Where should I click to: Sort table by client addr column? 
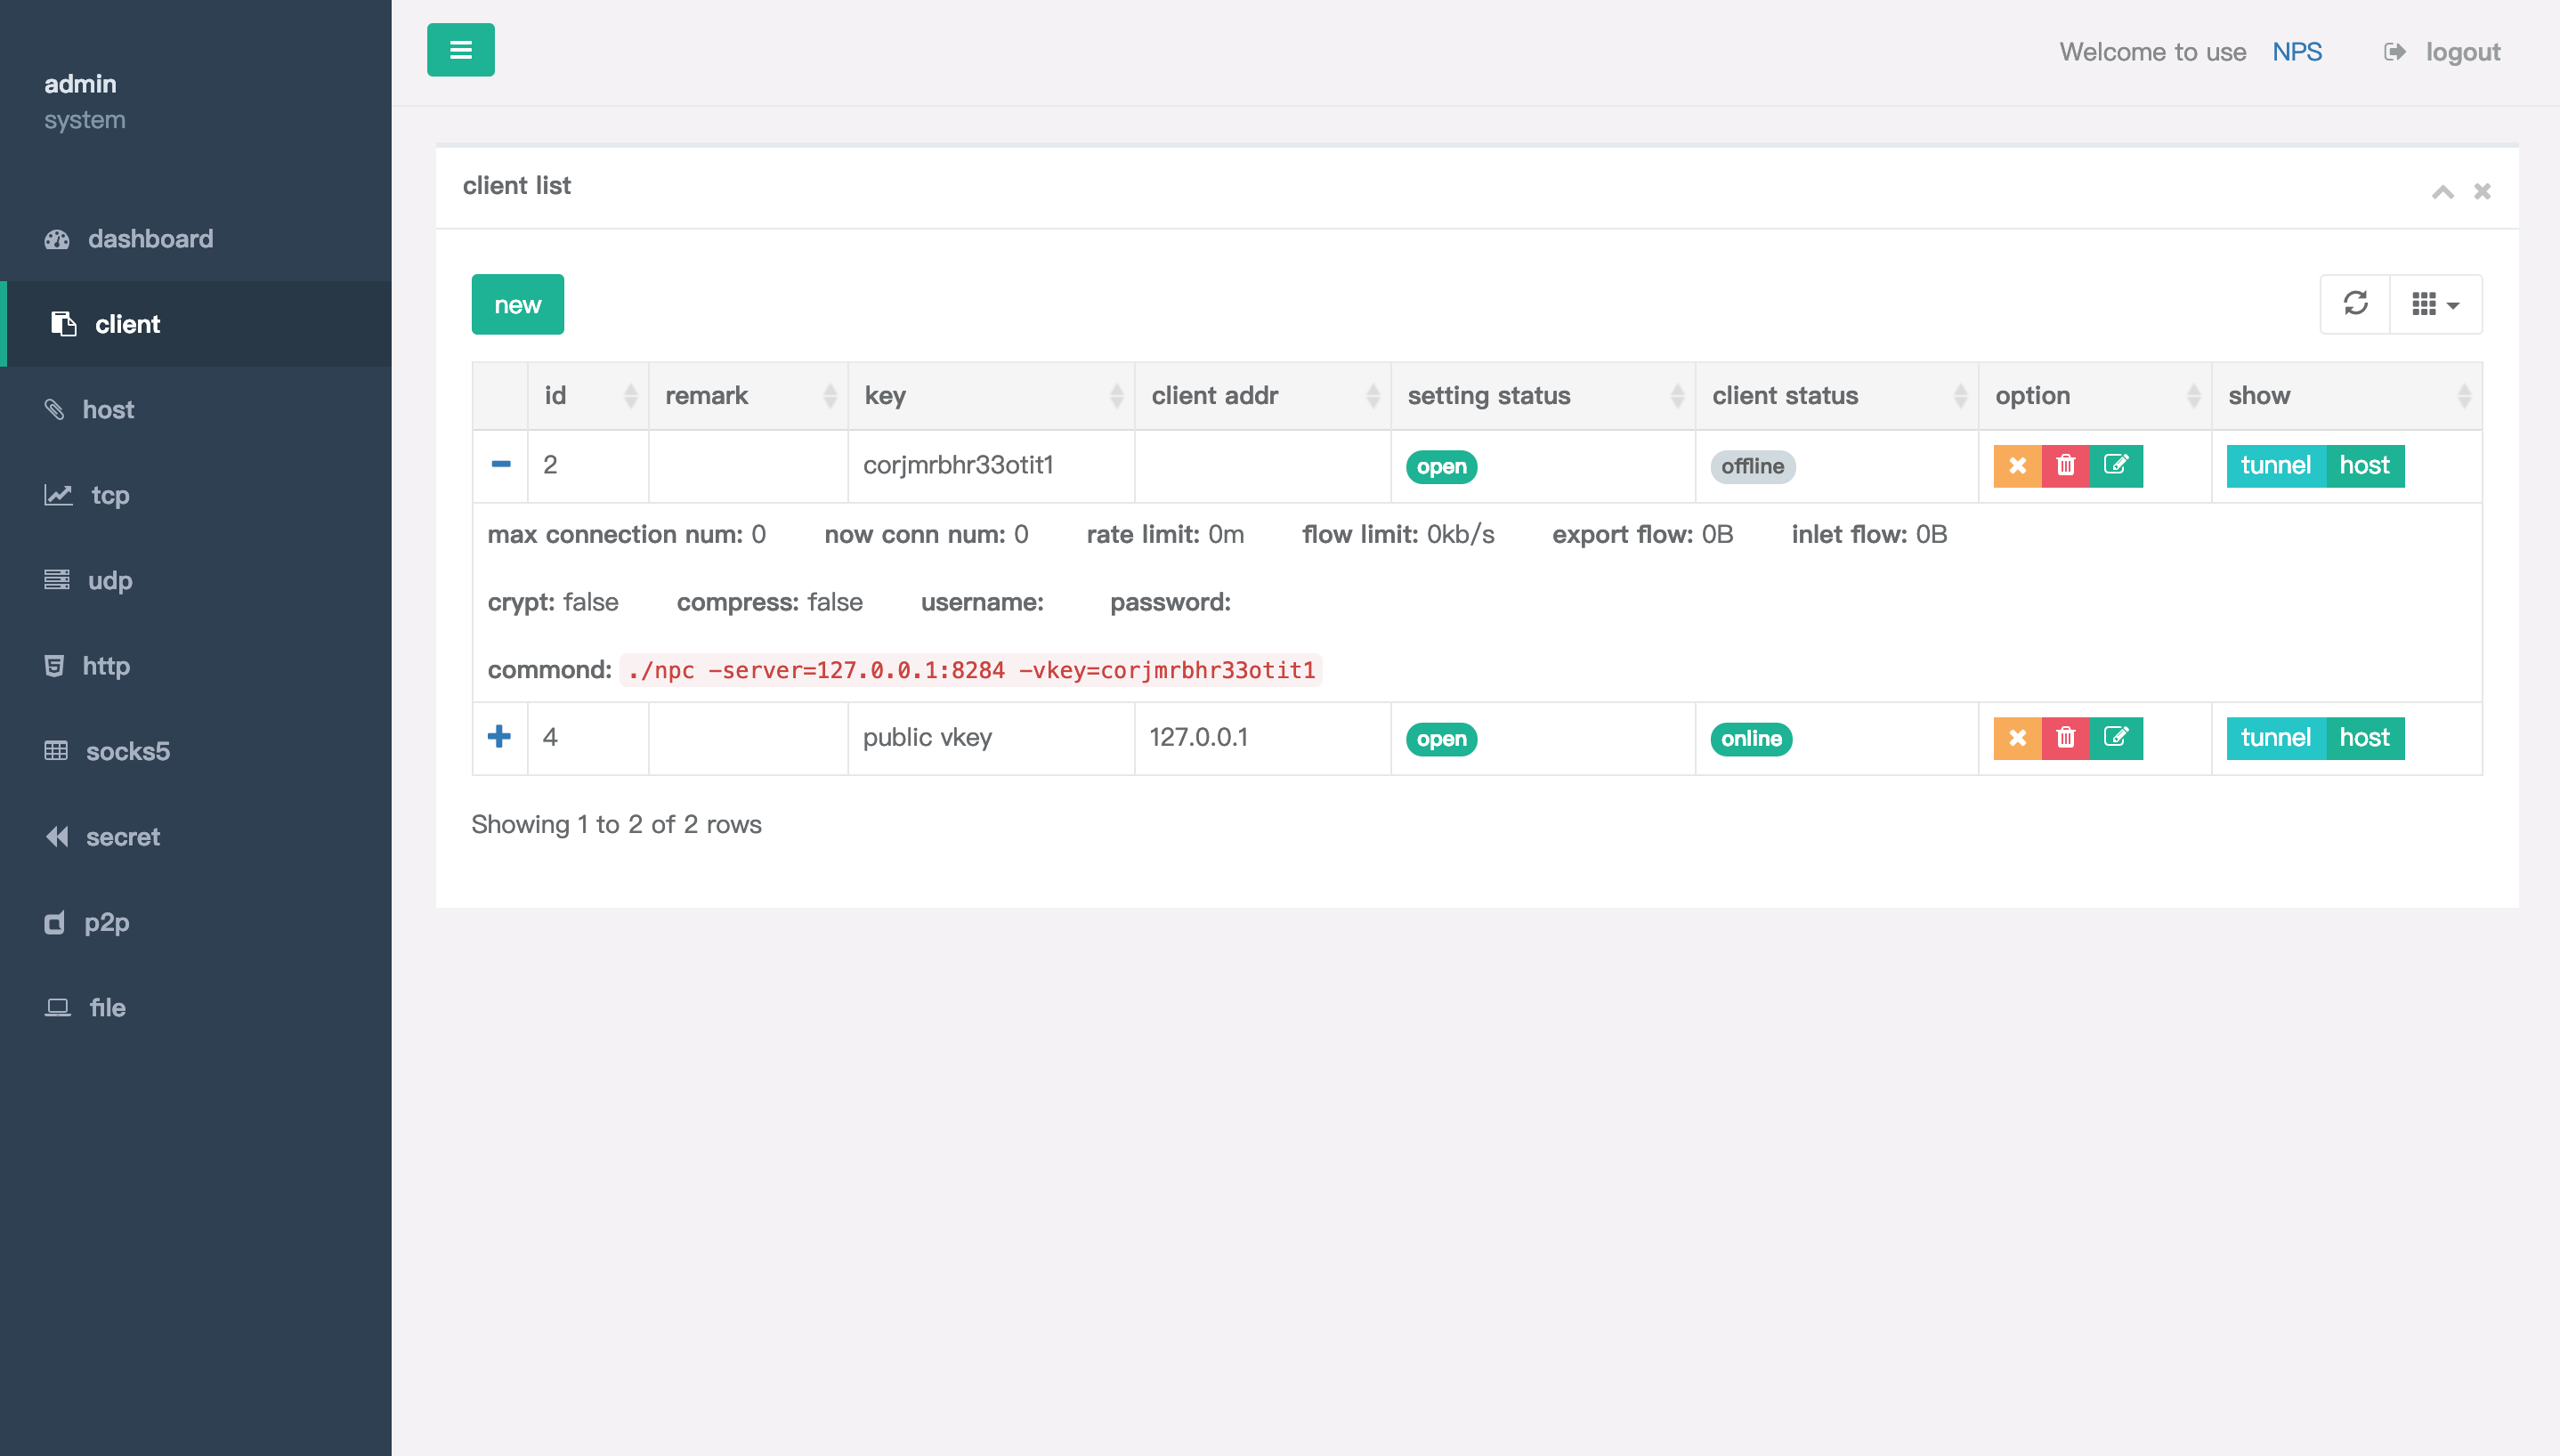point(1263,396)
